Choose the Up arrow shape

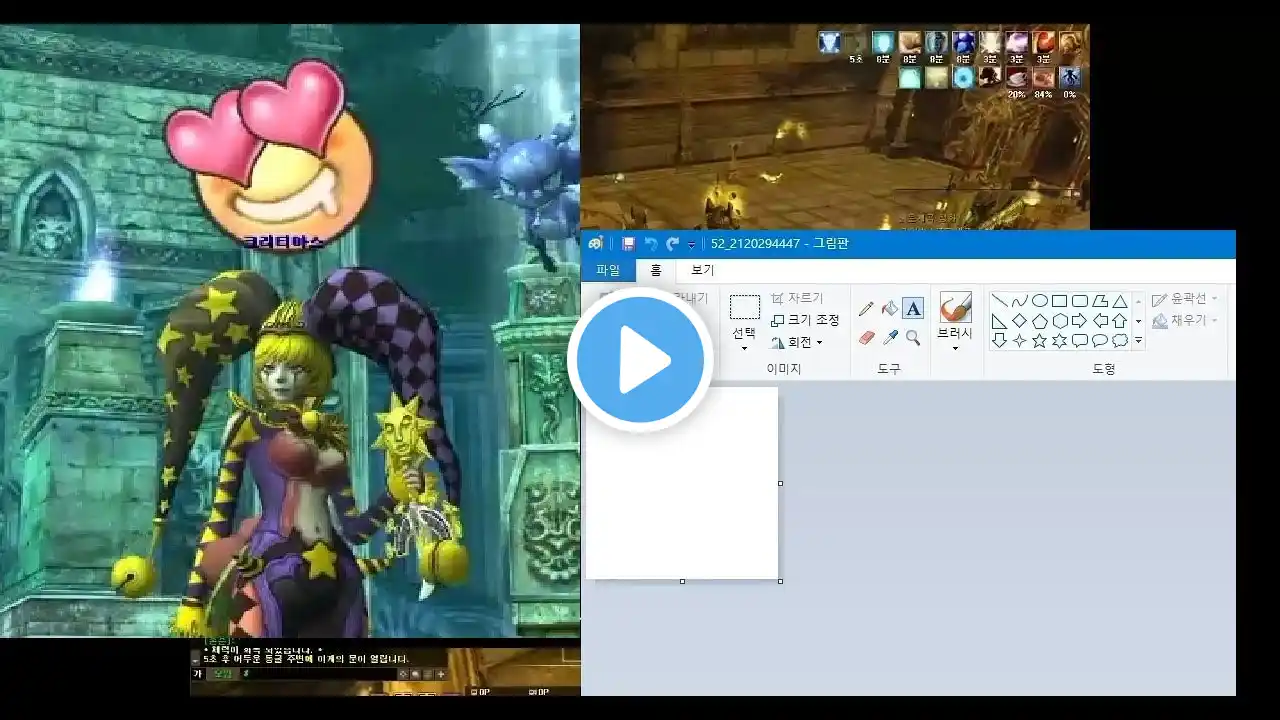(x=1120, y=321)
